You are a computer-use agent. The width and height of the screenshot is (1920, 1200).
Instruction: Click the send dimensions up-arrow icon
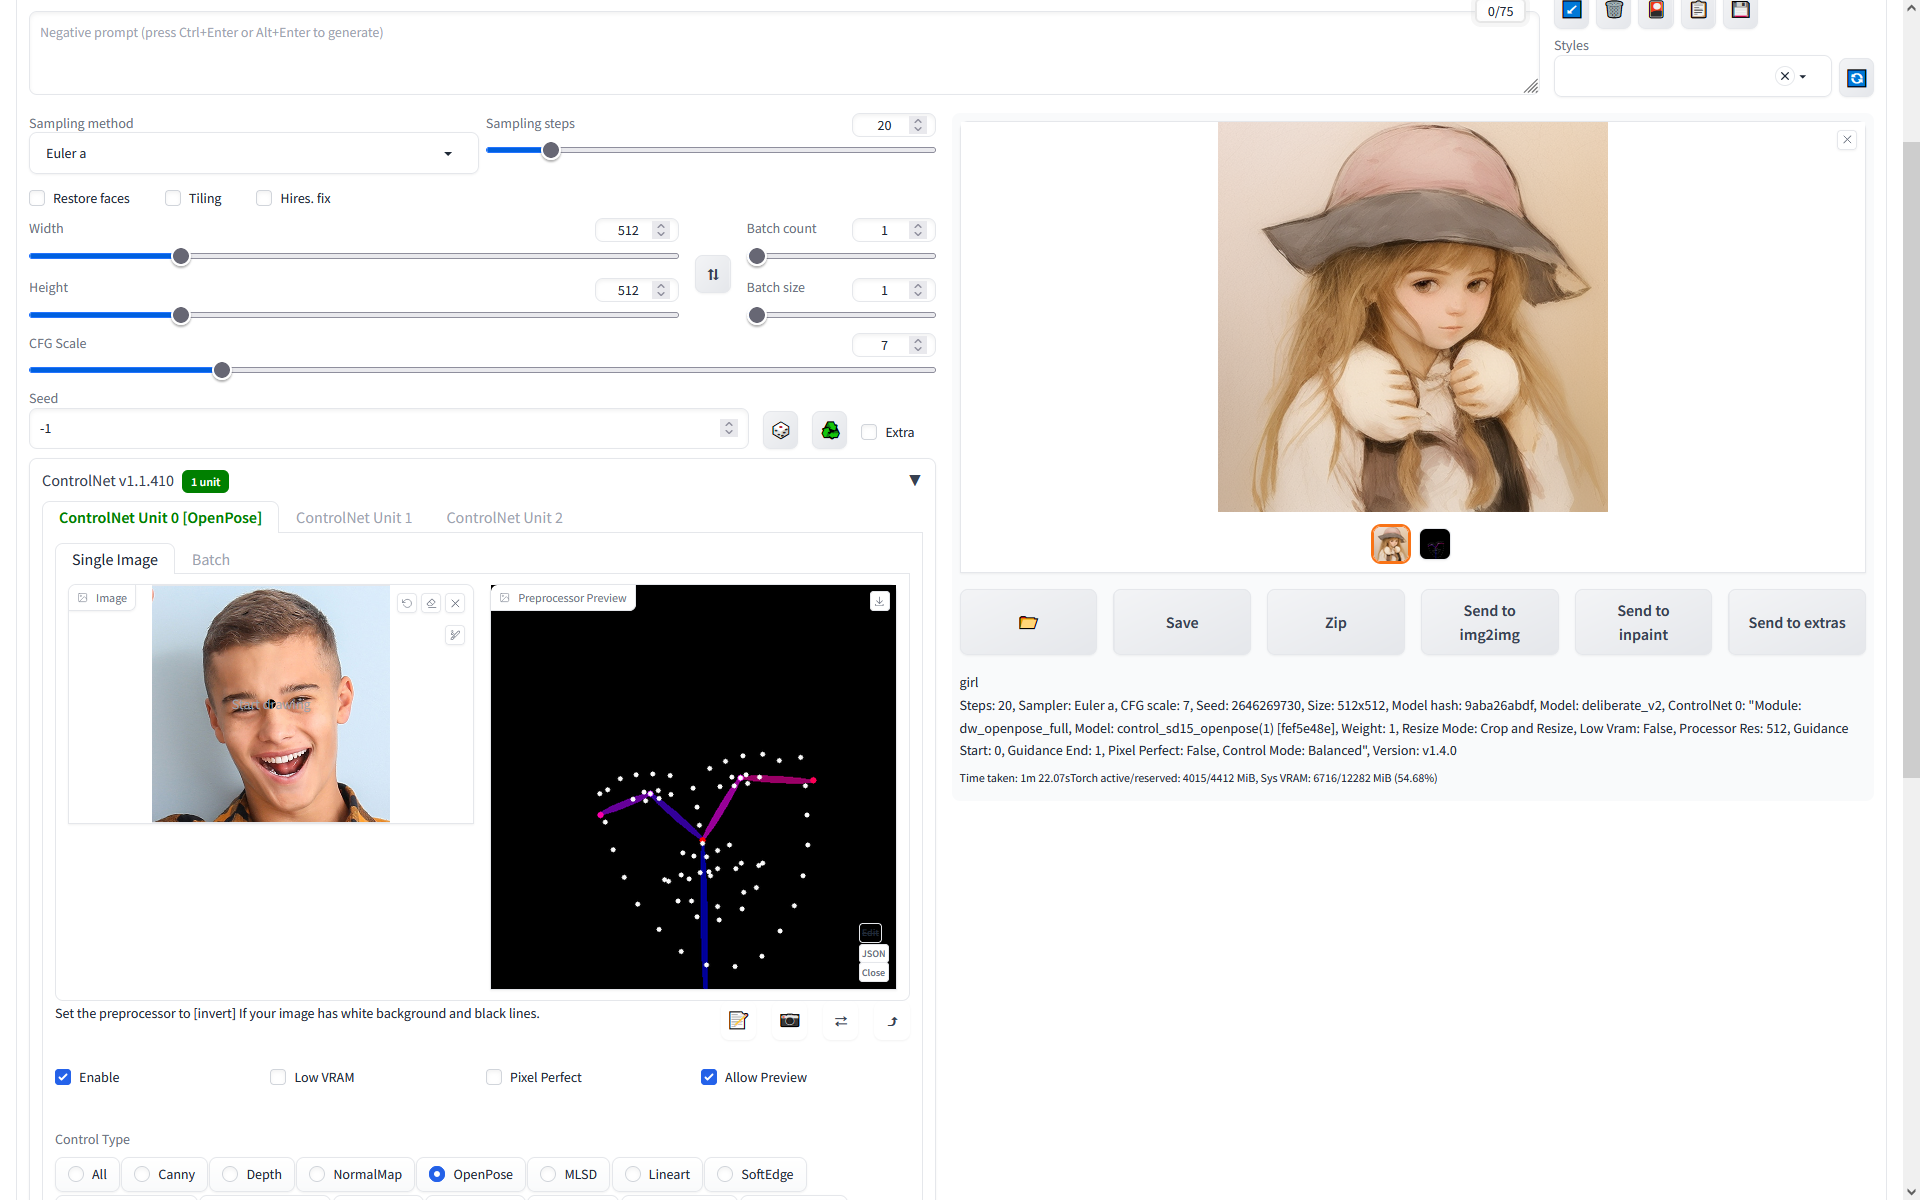(x=891, y=1022)
